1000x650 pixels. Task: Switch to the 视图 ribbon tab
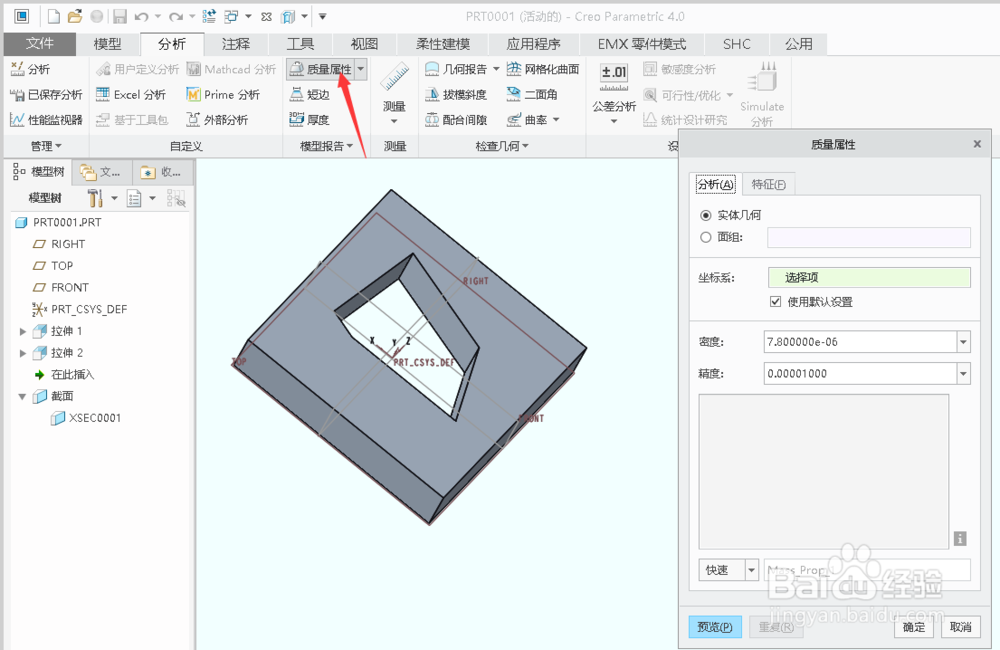pyautogui.click(x=365, y=44)
